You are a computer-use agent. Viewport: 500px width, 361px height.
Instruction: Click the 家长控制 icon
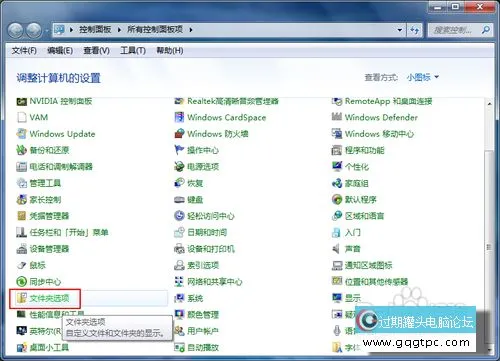[x=22, y=199]
